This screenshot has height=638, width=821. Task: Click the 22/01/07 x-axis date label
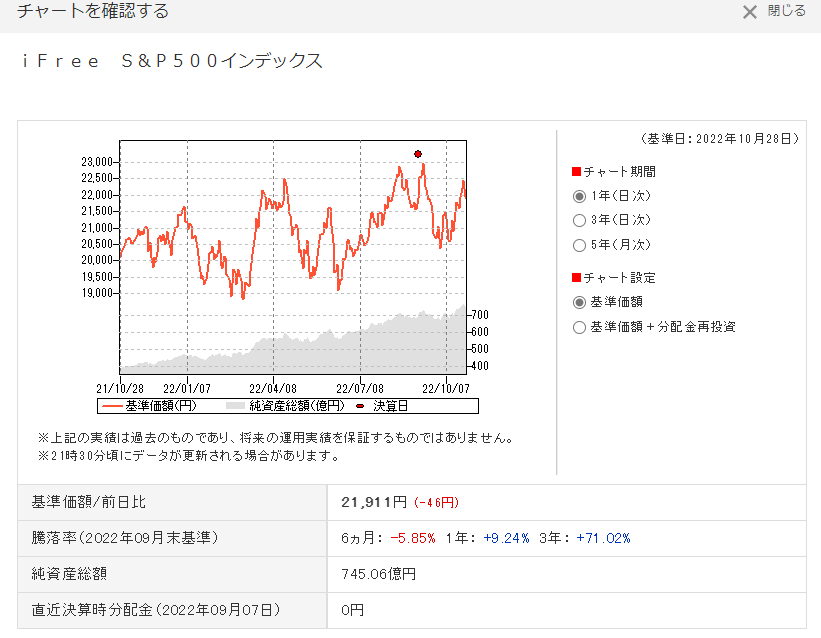187,389
